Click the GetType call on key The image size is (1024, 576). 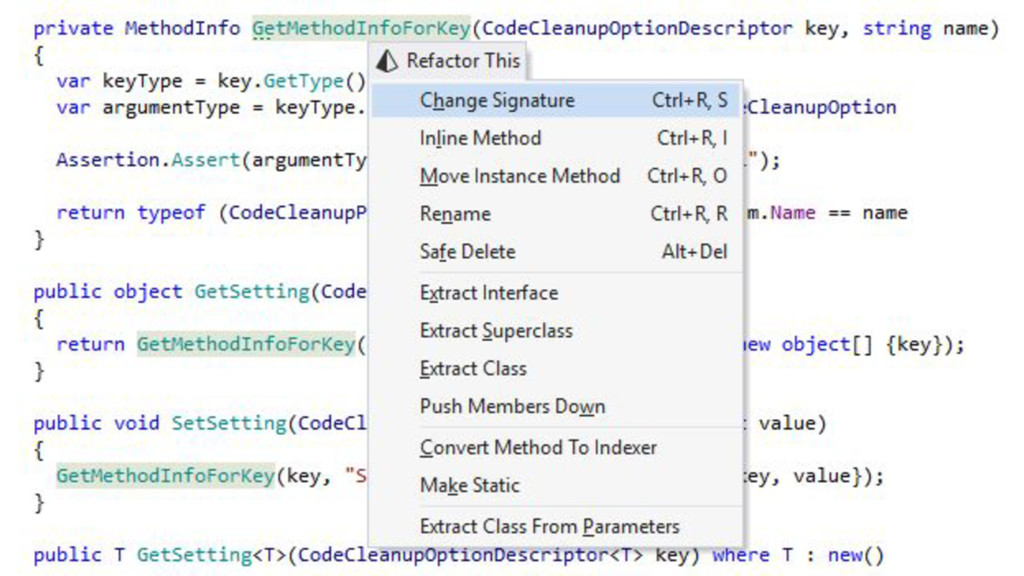point(303,81)
